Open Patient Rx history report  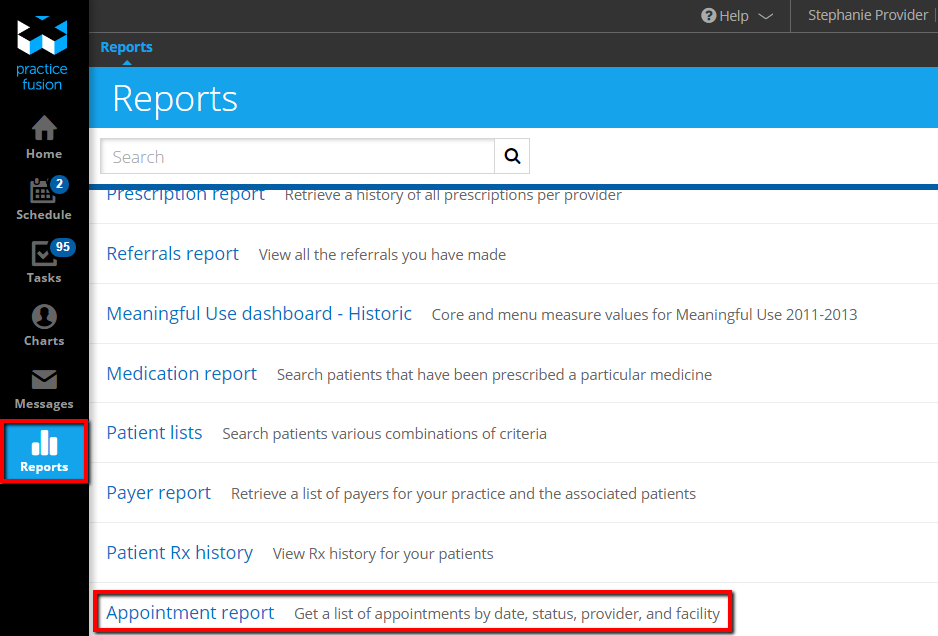coord(179,553)
